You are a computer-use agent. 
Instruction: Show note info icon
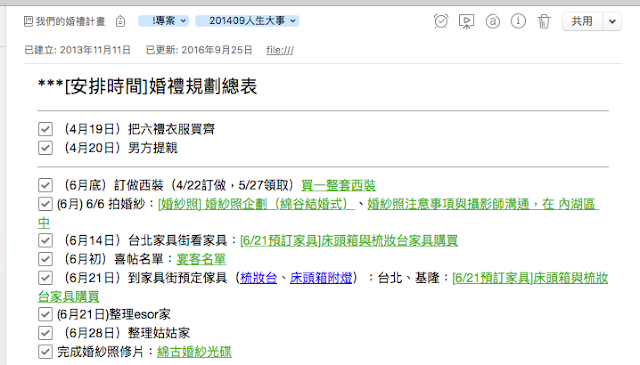(x=518, y=21)
